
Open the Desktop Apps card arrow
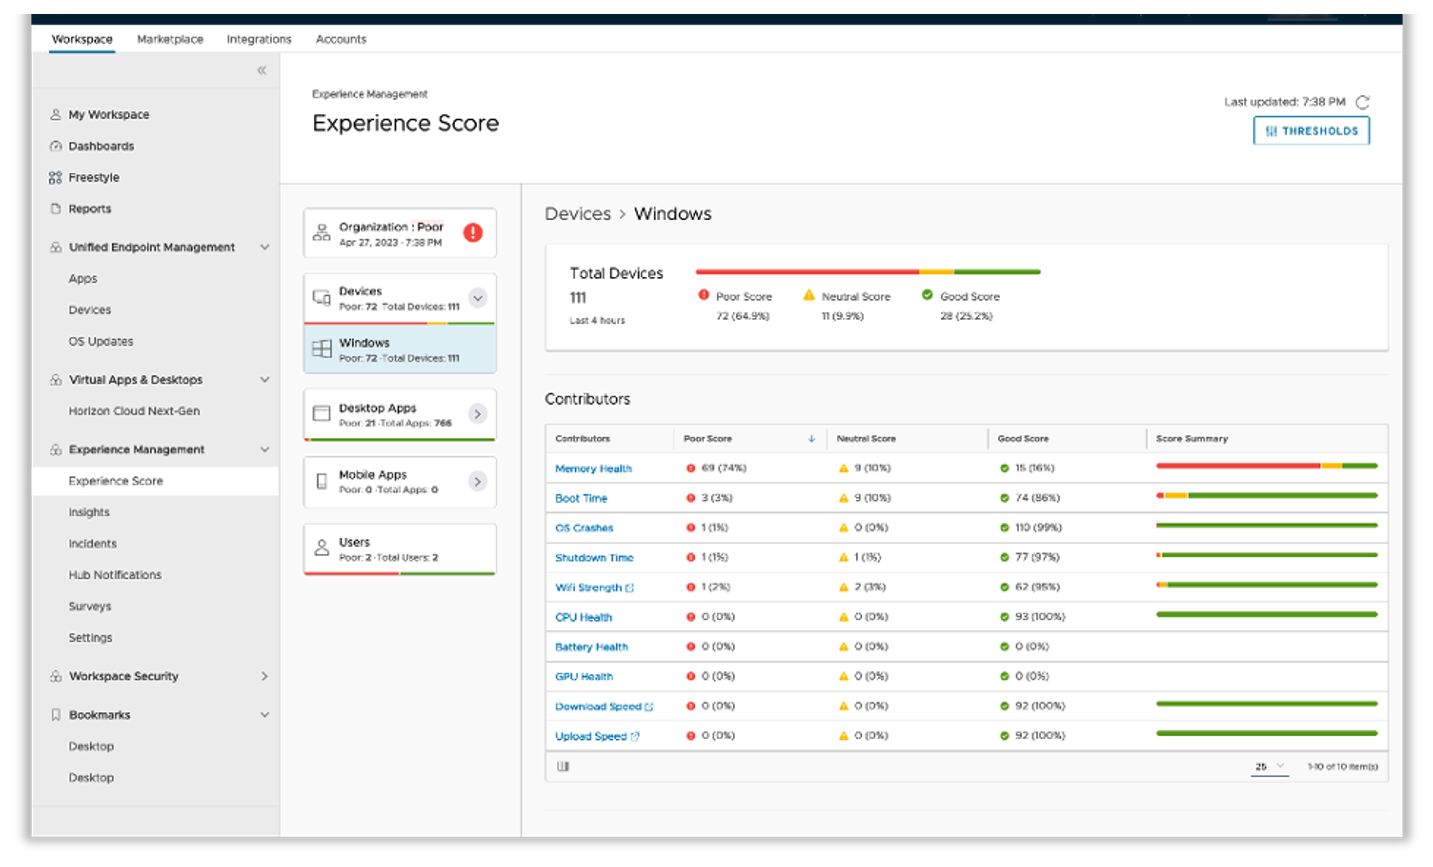point(477,414)
